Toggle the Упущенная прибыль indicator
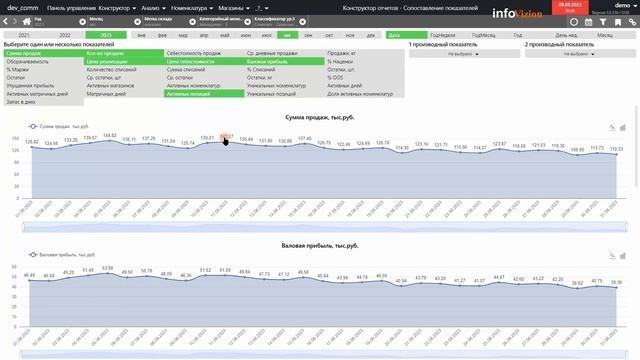 pyautogui.click(x=44, y=86)
